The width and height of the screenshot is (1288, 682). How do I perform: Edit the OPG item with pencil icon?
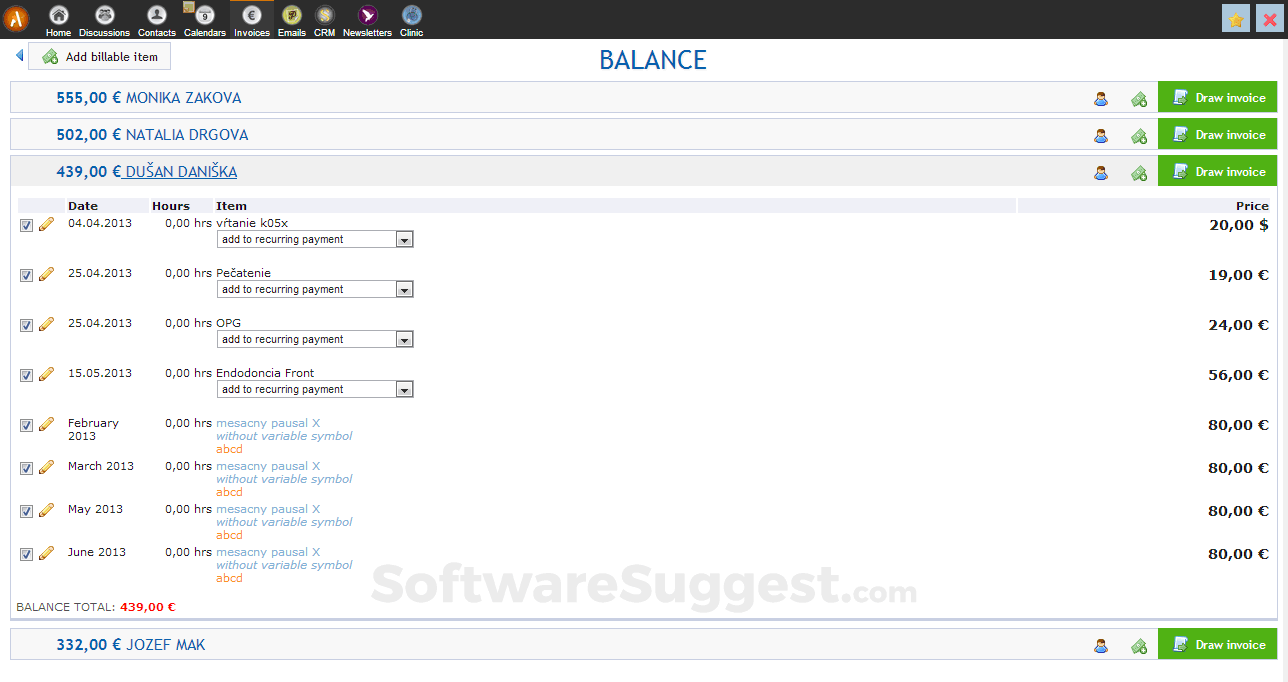(x=46, y=324)
